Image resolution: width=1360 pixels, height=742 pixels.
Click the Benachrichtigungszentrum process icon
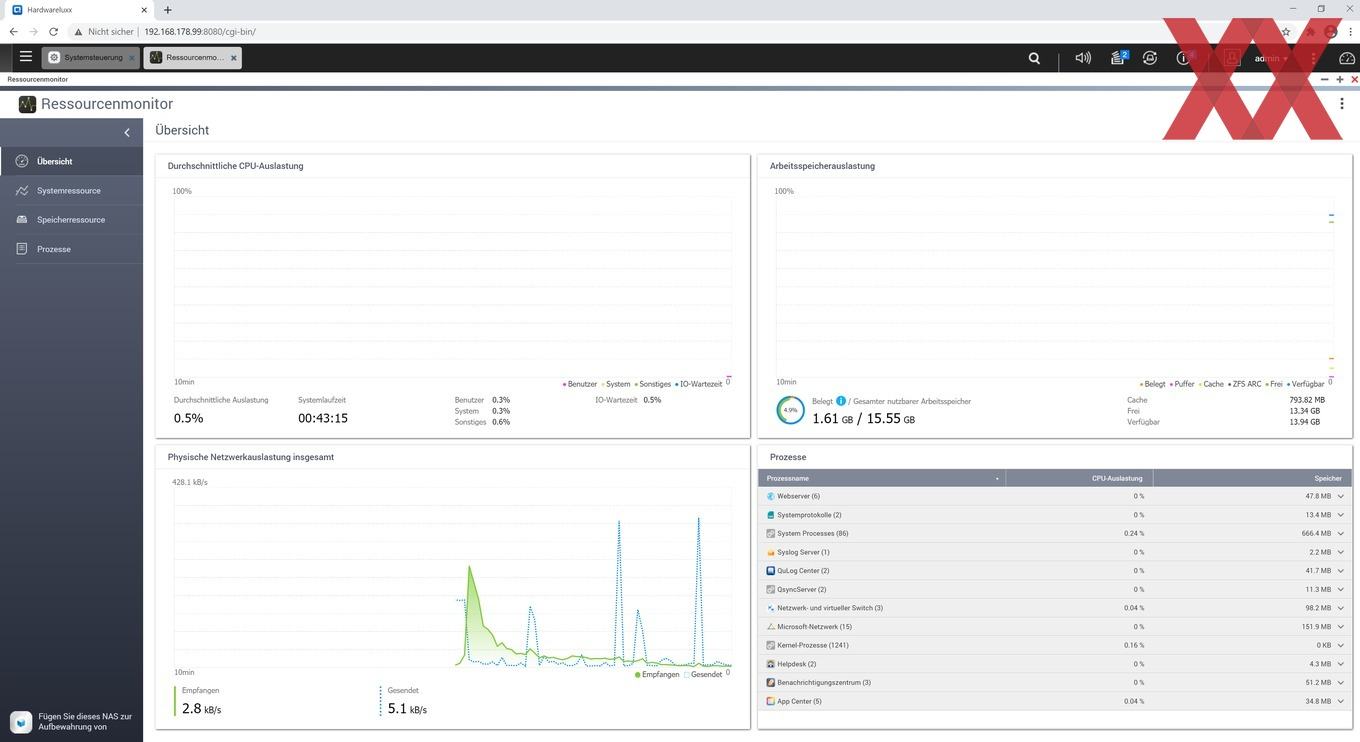(x=770, y=683)
